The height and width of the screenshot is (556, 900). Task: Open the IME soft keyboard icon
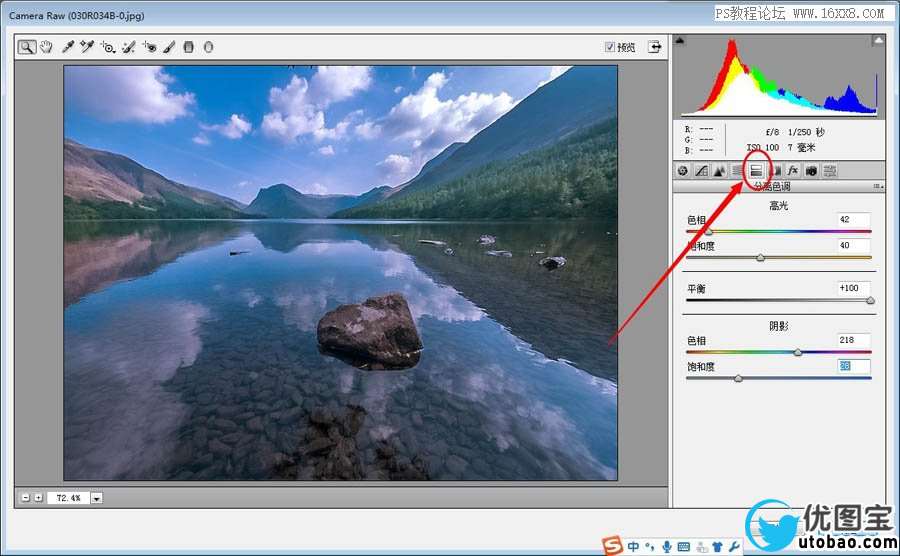[683, 546]
